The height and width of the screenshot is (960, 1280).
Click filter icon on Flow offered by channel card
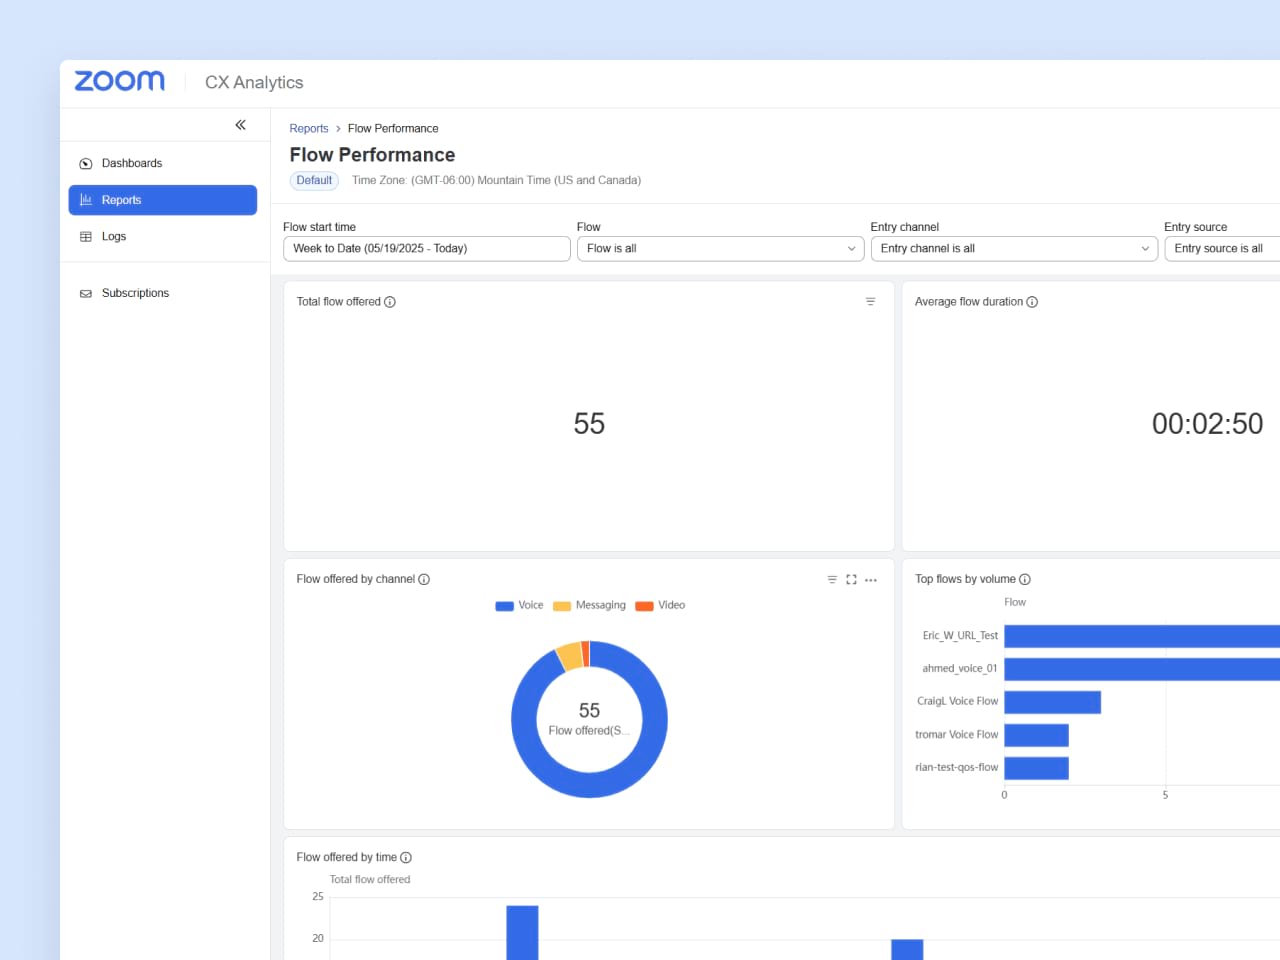832,579
